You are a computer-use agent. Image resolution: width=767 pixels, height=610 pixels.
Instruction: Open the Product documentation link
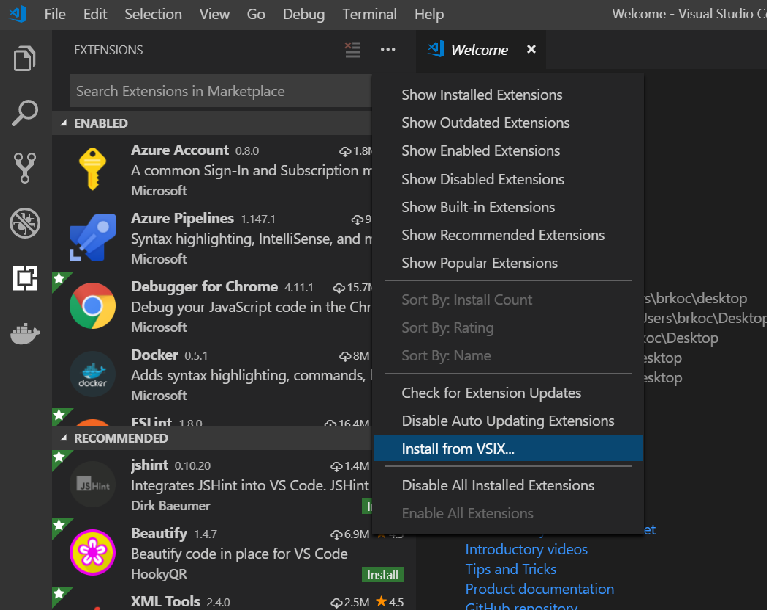(540, 589)
